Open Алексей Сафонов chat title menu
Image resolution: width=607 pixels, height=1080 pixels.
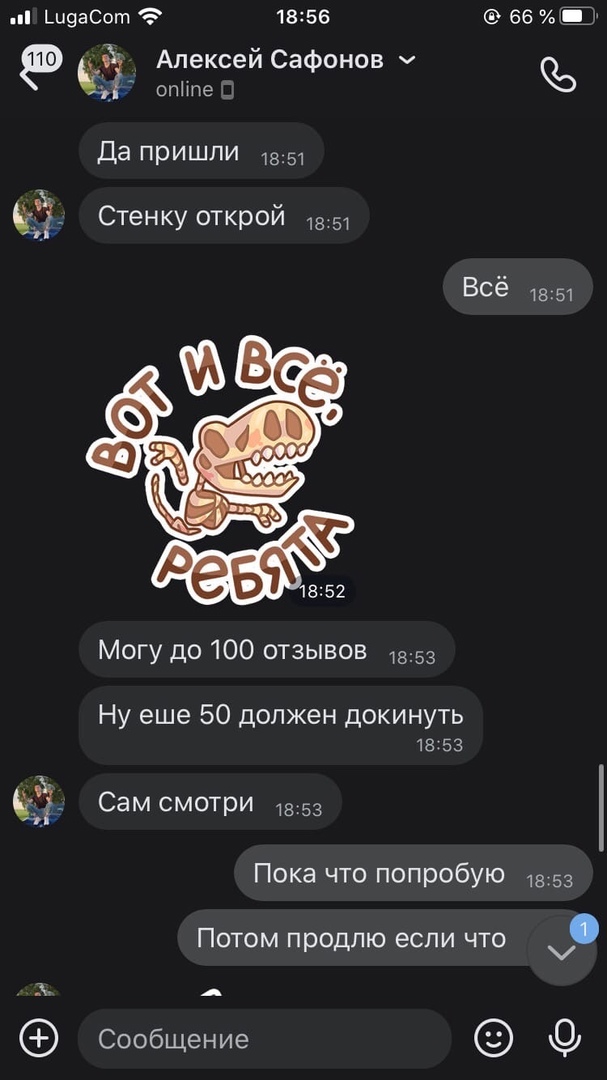point(269,60)
